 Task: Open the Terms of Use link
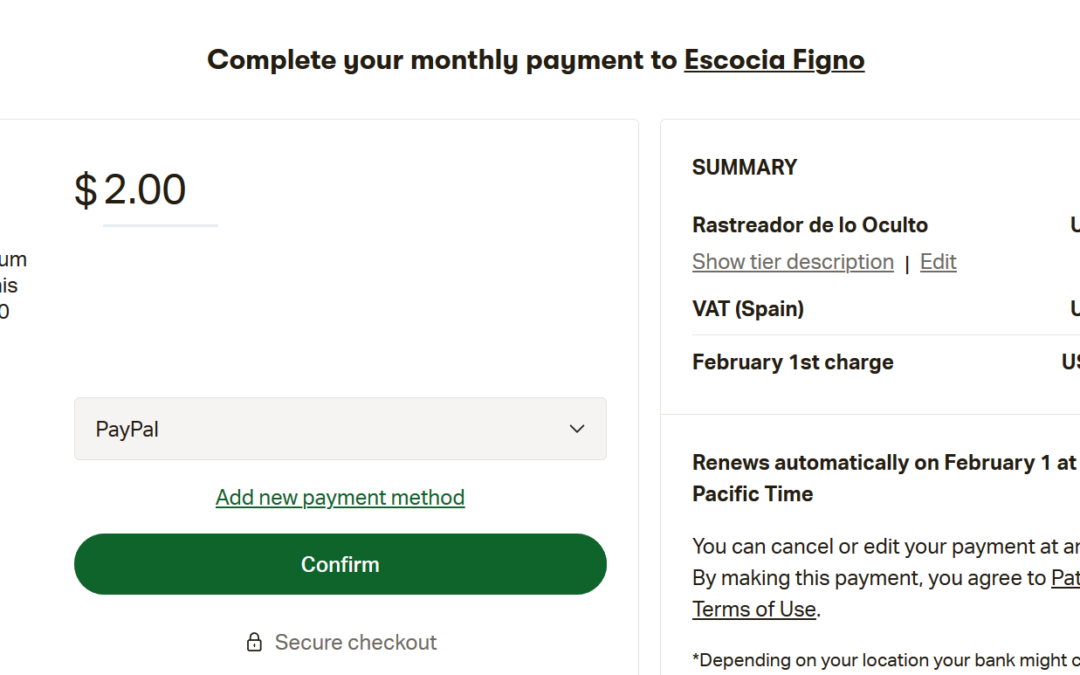tap(754, 608)
